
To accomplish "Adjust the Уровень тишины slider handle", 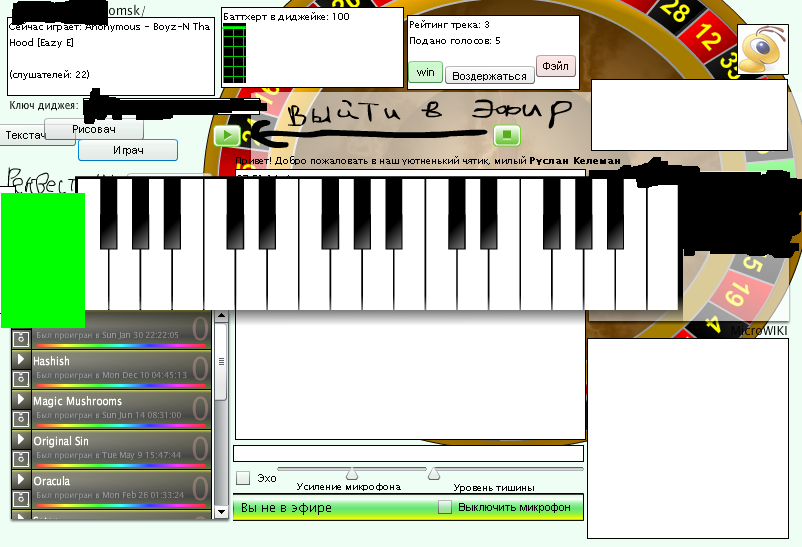I will coord(434,473).
